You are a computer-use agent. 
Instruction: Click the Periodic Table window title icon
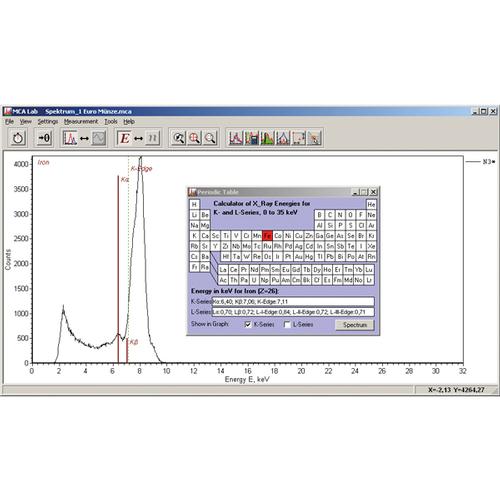[192, 192]
